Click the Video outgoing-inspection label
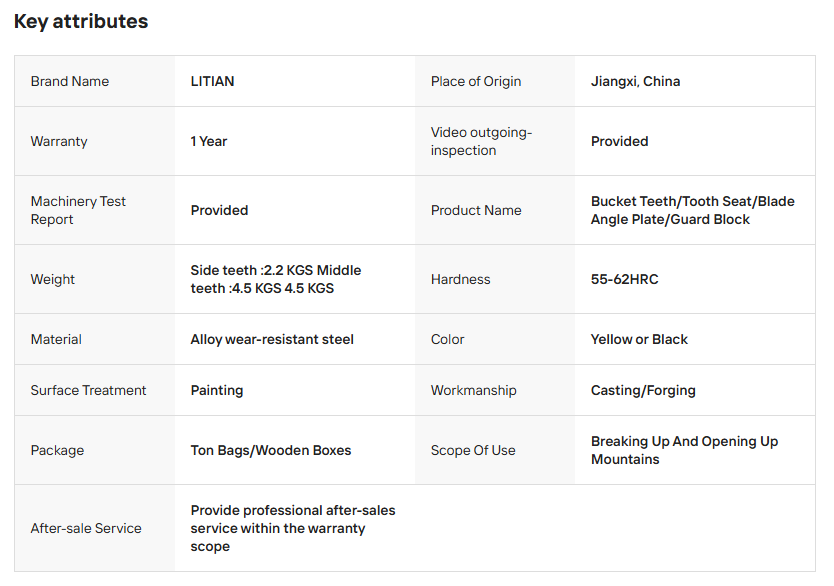The height and width of the screenshot is (586, 834). pyautogui.click(x=481, y=141)
